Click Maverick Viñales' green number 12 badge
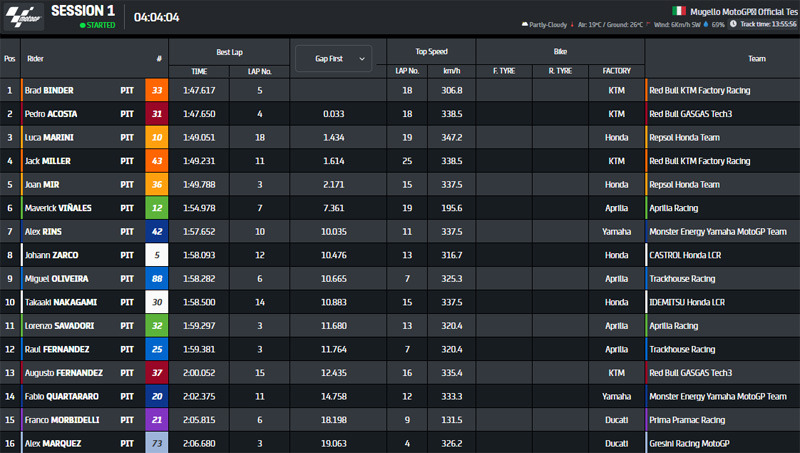The image size is (800, 453). [156, 208]
